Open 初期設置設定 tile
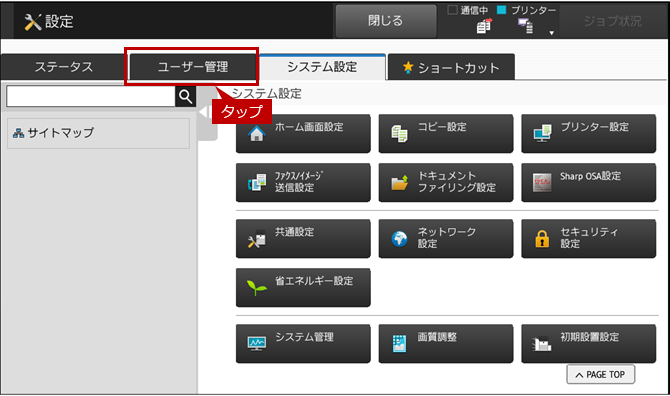 pyautogui.click(x=588, y=343)
